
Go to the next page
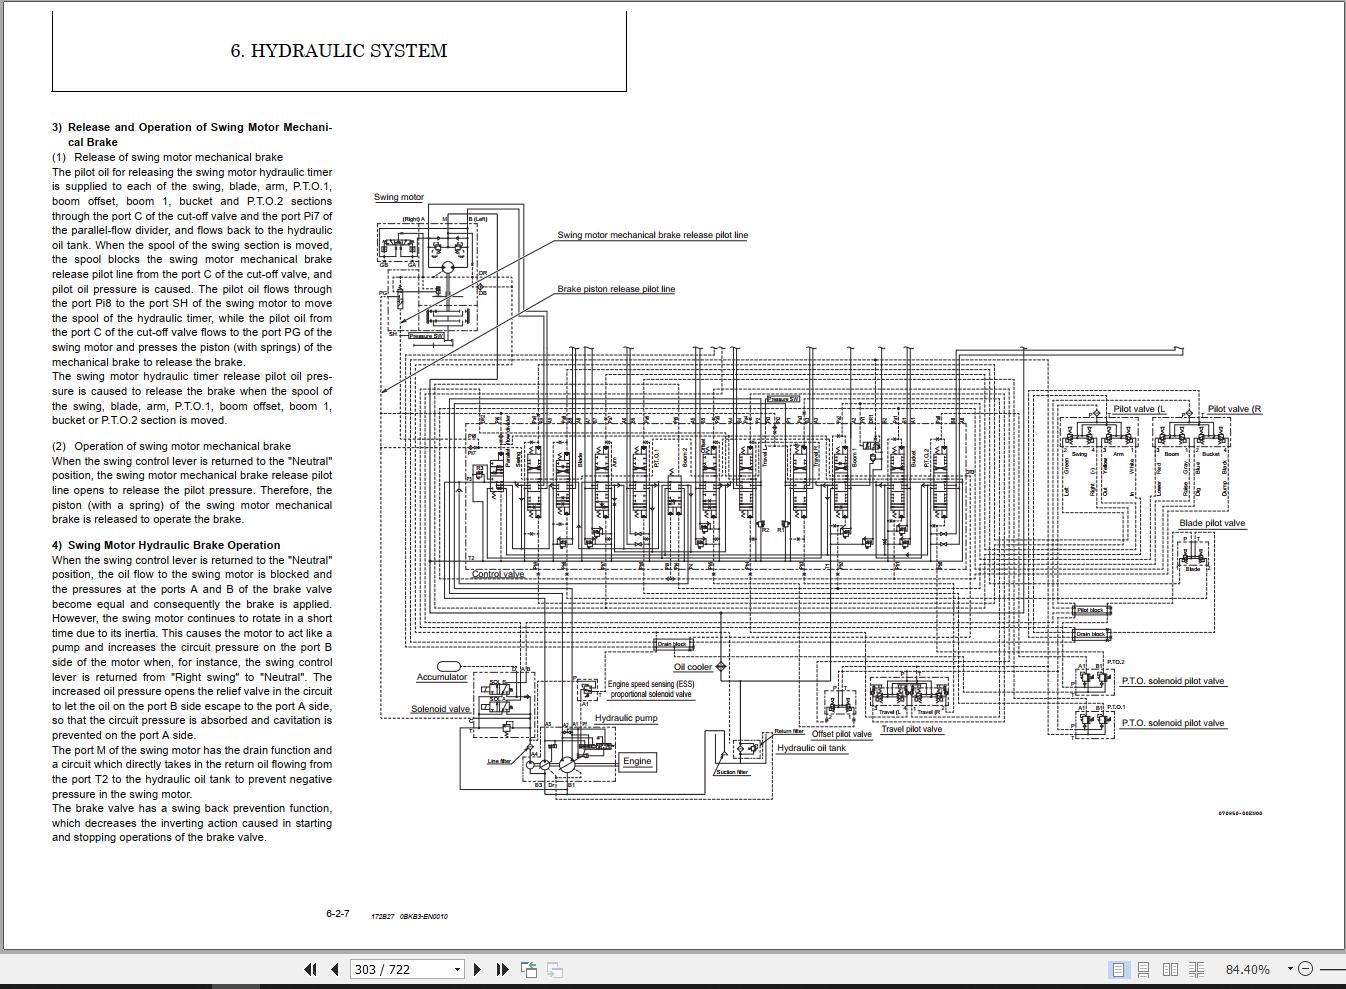(477, 969)
